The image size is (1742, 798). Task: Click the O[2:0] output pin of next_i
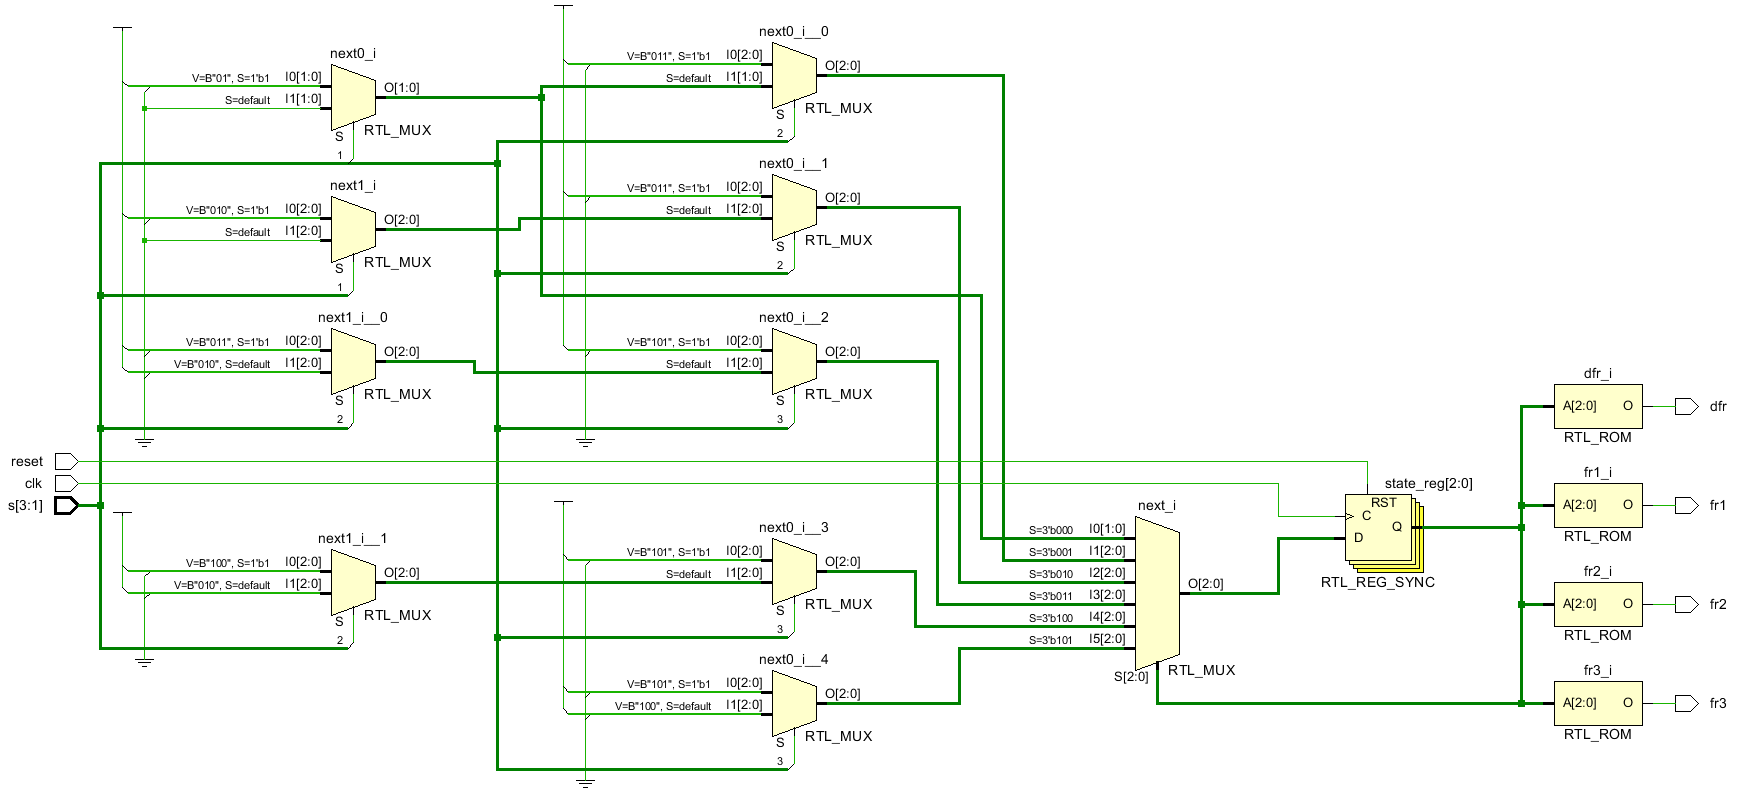pyautogui.click(x=1206, y=584)
